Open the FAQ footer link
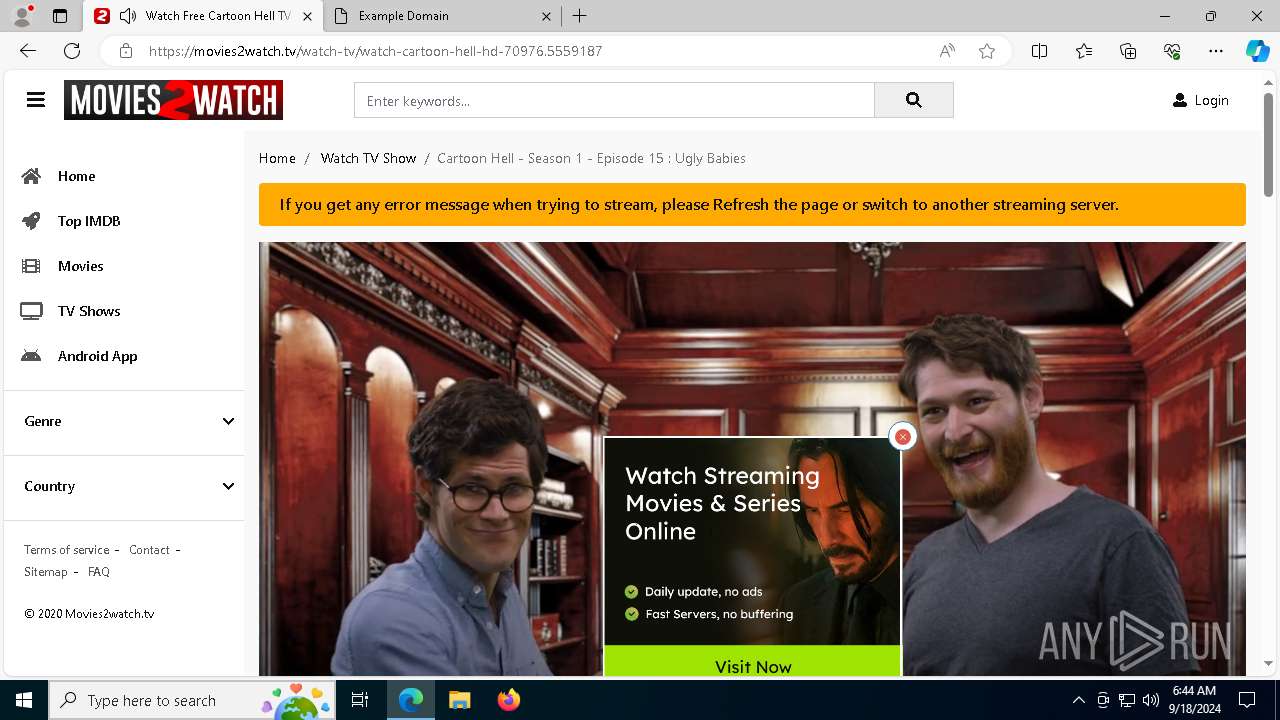1280x720 pixels. tap(99, 572)
